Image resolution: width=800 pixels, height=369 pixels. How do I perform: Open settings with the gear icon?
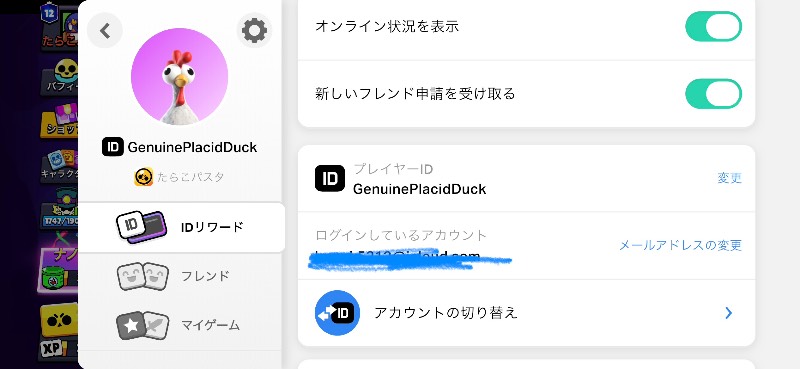click(254, 31)
